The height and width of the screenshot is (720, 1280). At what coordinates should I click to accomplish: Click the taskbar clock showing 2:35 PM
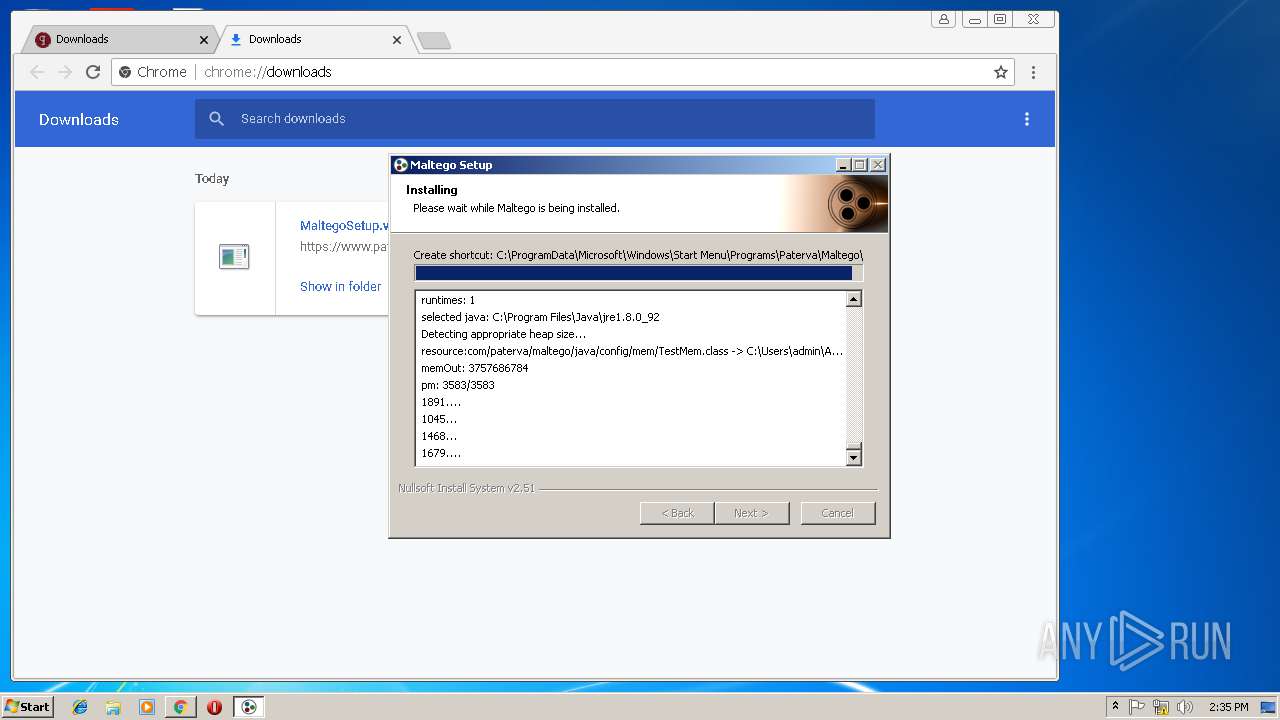point(1228,707)
